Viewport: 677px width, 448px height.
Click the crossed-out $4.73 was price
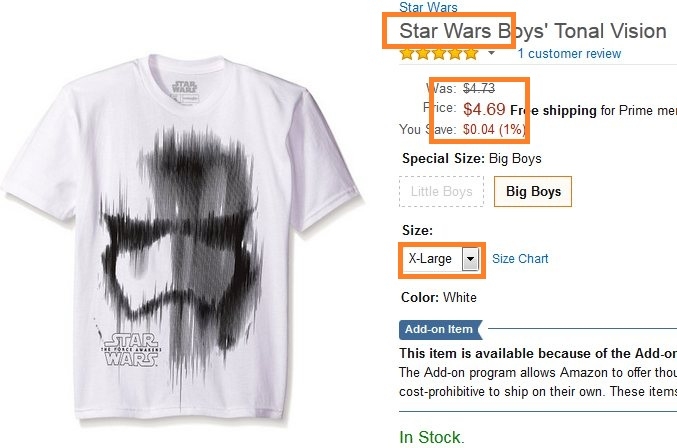[x=479, y=88]
